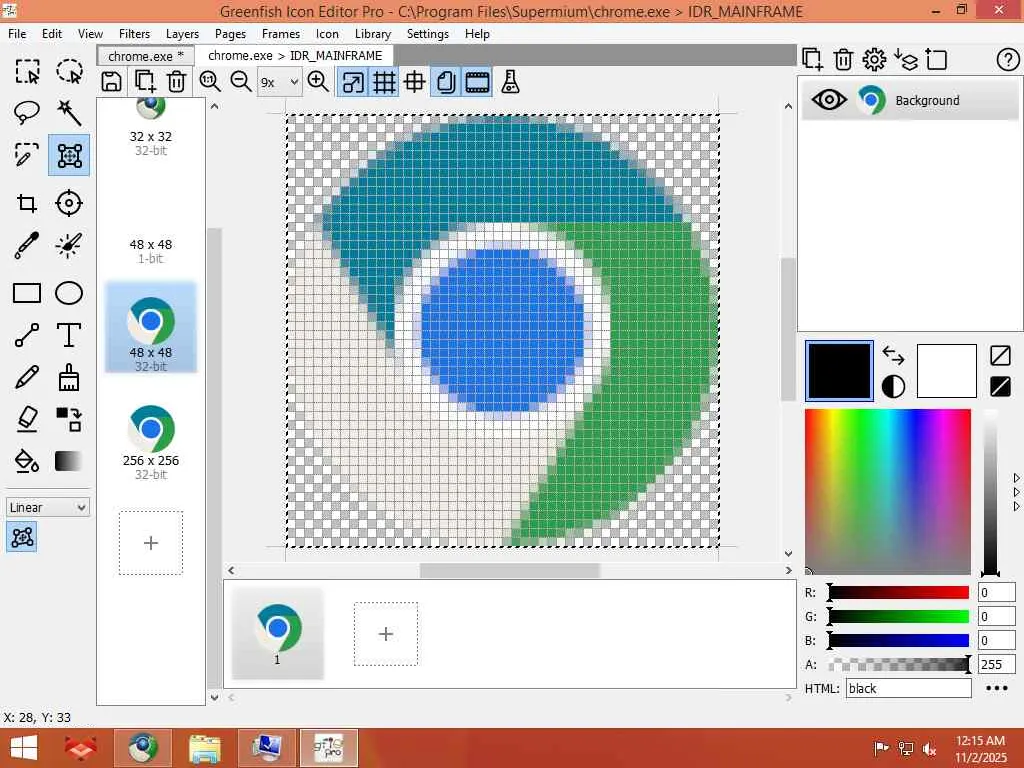Open the help question mark

click(1008, 60)
